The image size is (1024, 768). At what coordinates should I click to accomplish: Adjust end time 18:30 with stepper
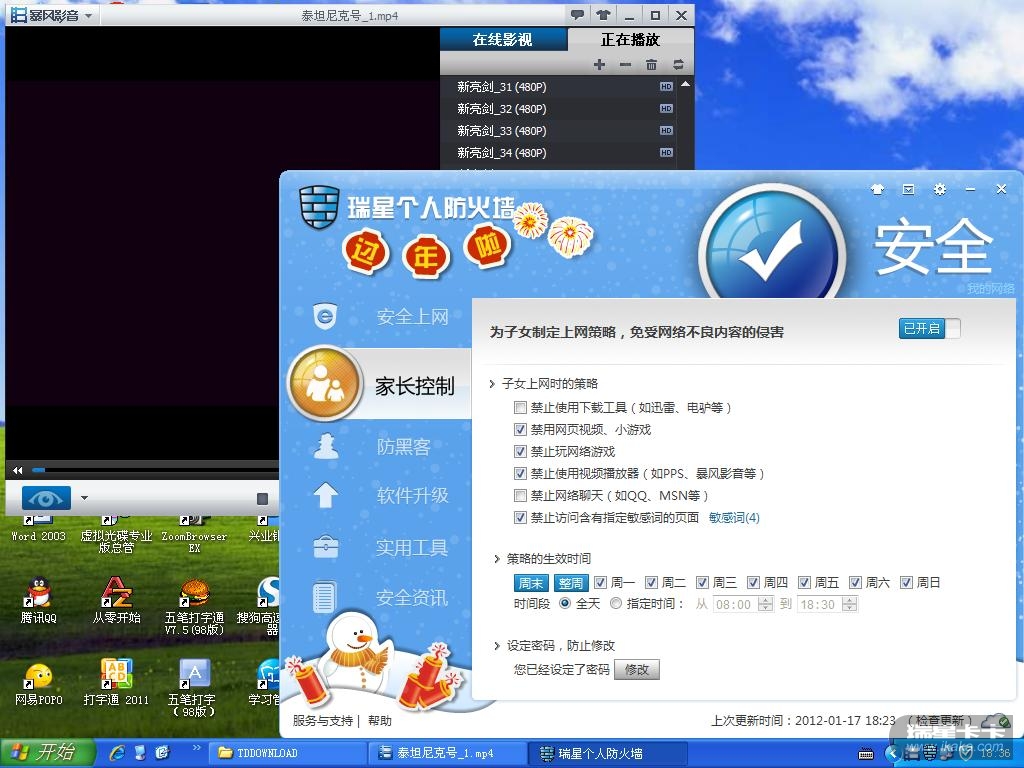click(x=849, y=604)
